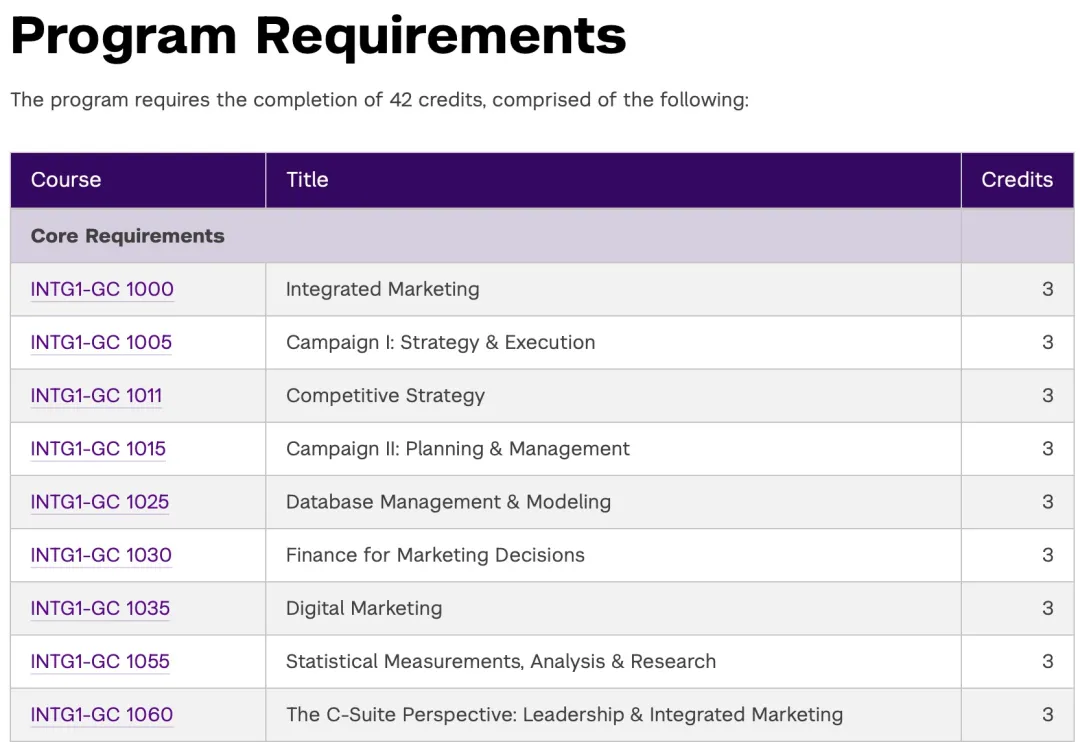
Task: Select the Finance for Marketing Decisions title
Action: tap(435, 554)
